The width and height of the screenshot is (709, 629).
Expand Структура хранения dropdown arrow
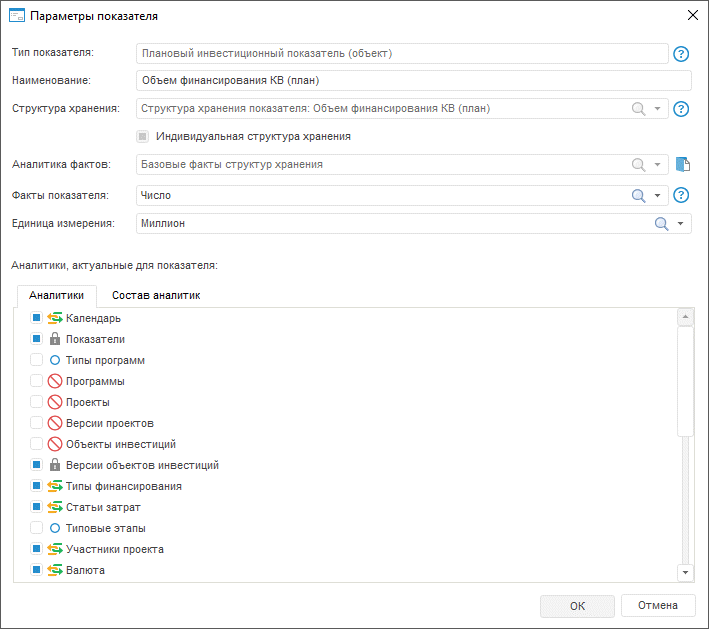(x=658, y=109)
